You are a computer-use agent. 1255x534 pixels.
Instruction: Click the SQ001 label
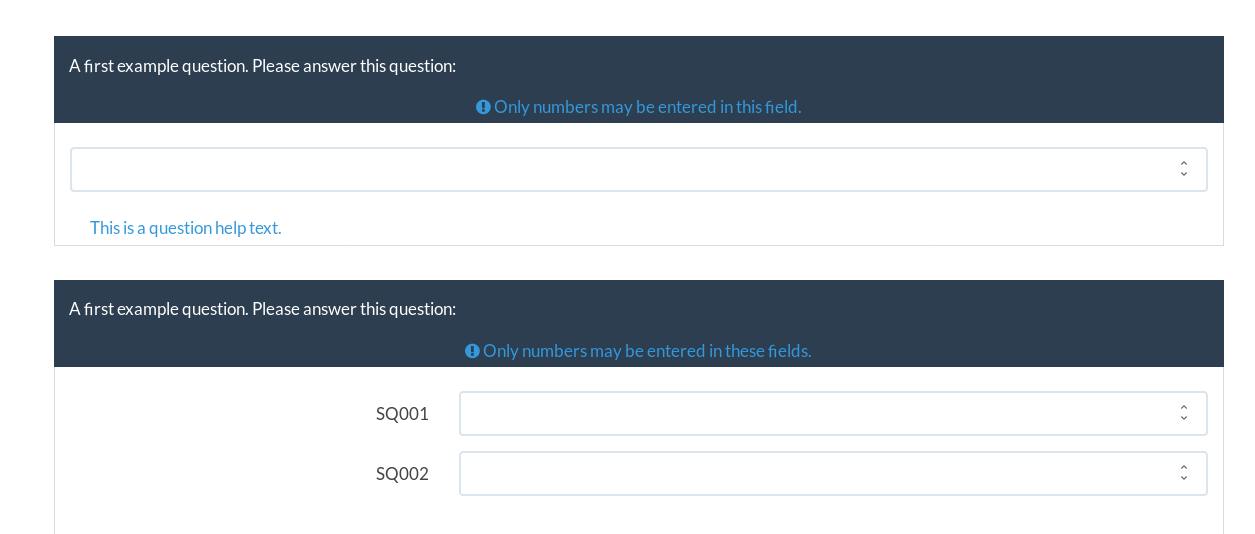click(x=402, y=414)
